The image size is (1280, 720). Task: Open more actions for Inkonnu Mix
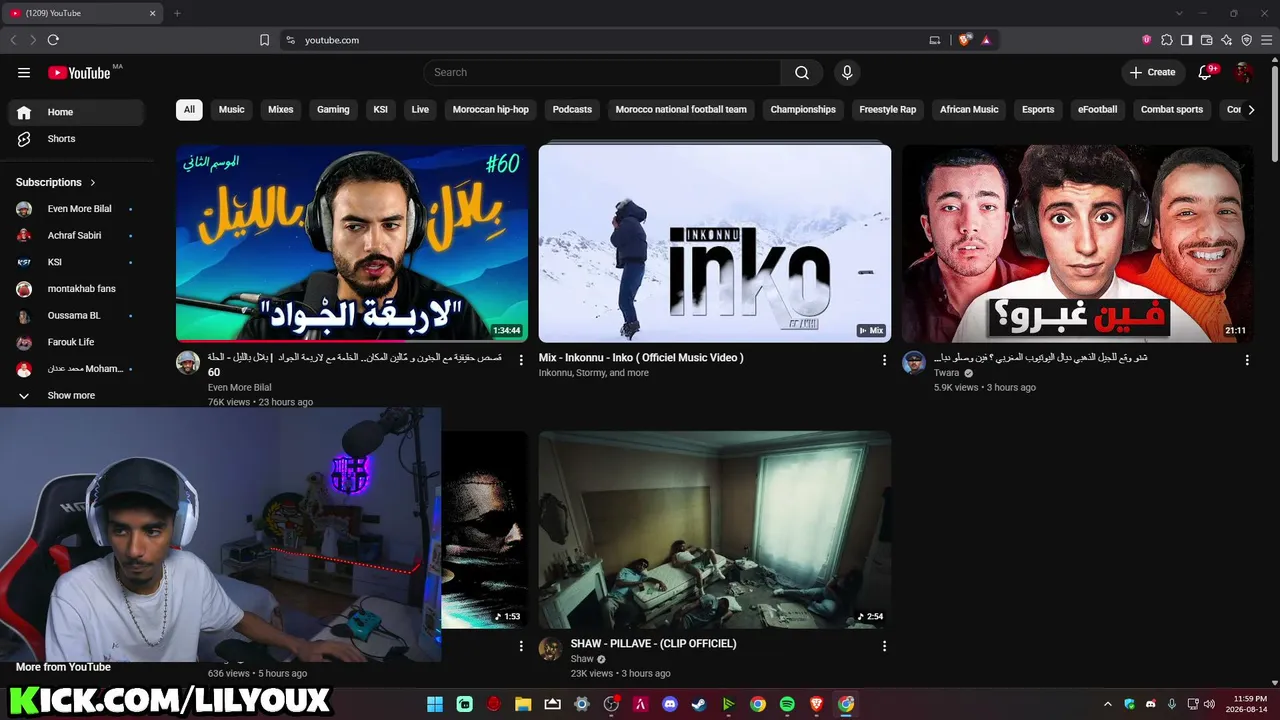tap(884, 360)
